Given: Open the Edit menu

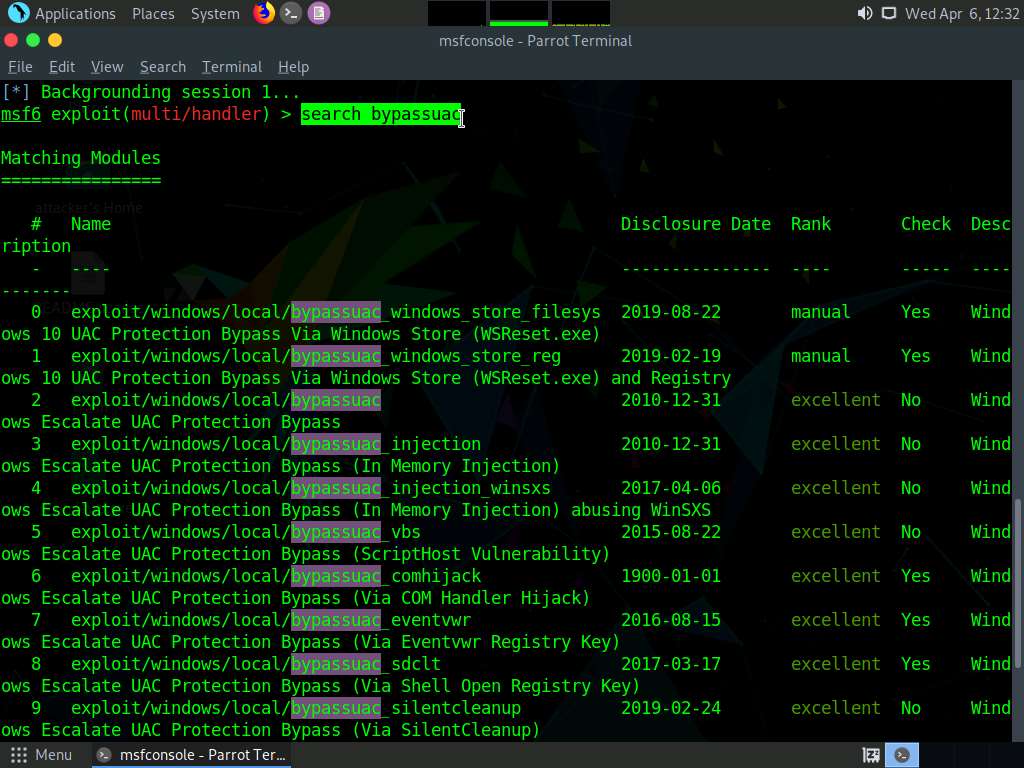Looking at the screenshot, I should [62, 67].
